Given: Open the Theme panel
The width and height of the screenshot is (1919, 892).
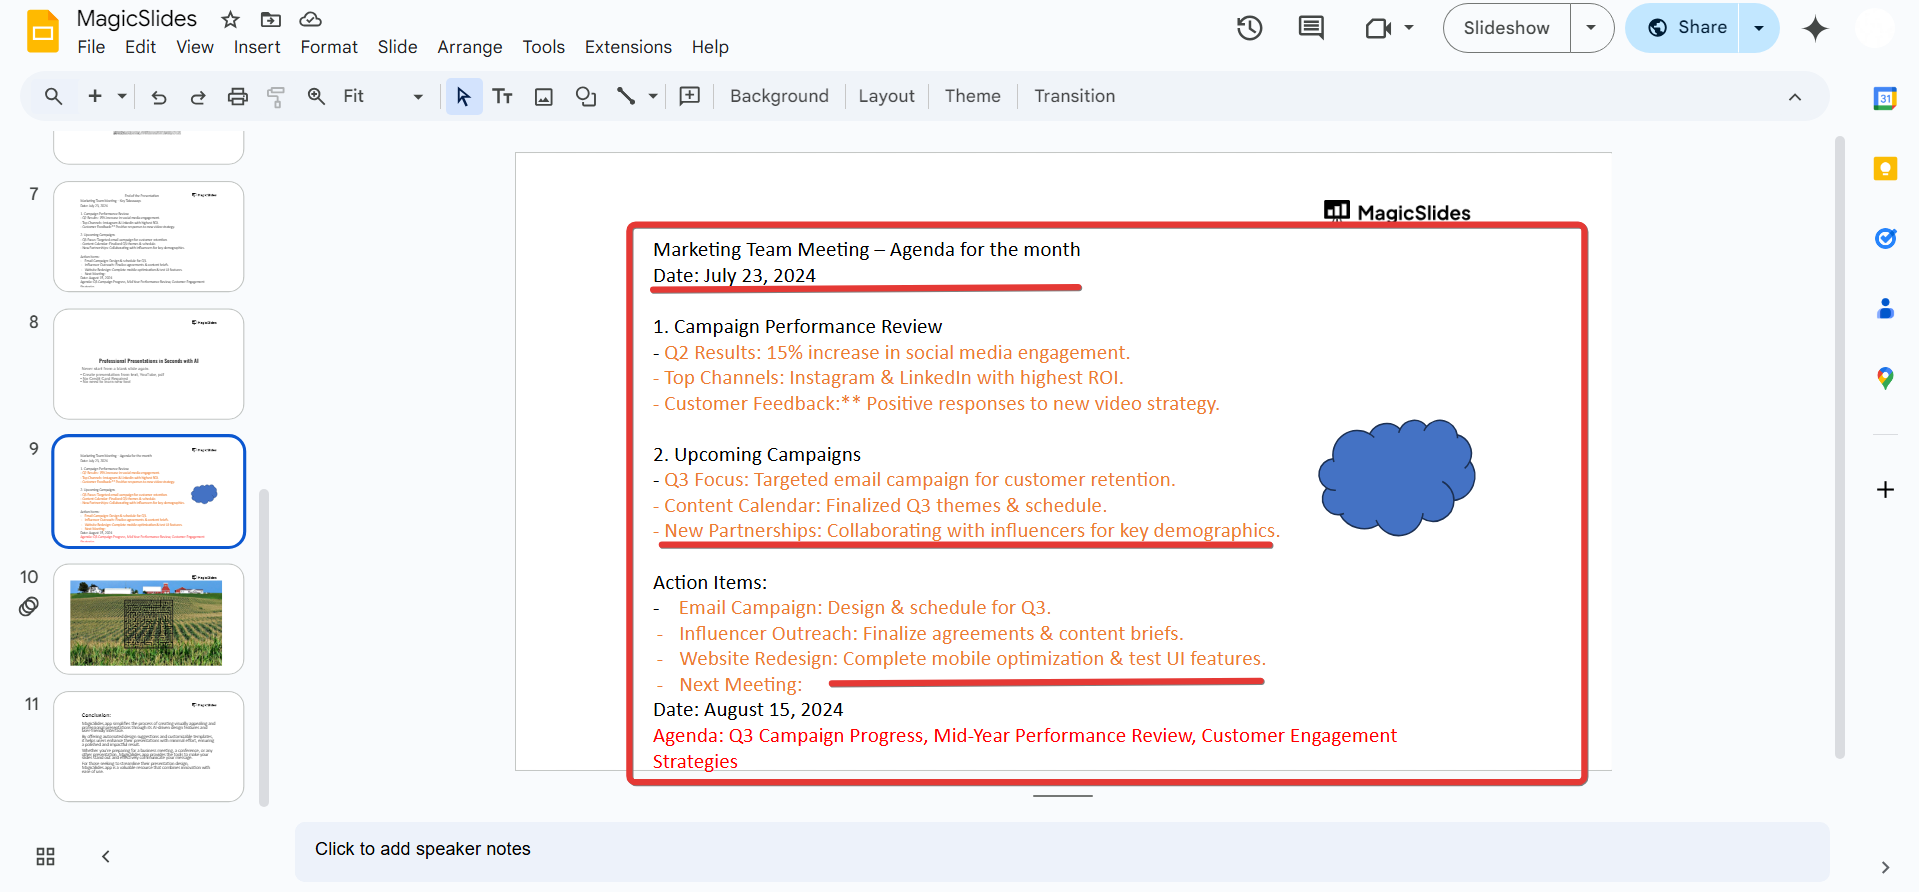Looking at the screenshot, I should (x=973, y=96).
